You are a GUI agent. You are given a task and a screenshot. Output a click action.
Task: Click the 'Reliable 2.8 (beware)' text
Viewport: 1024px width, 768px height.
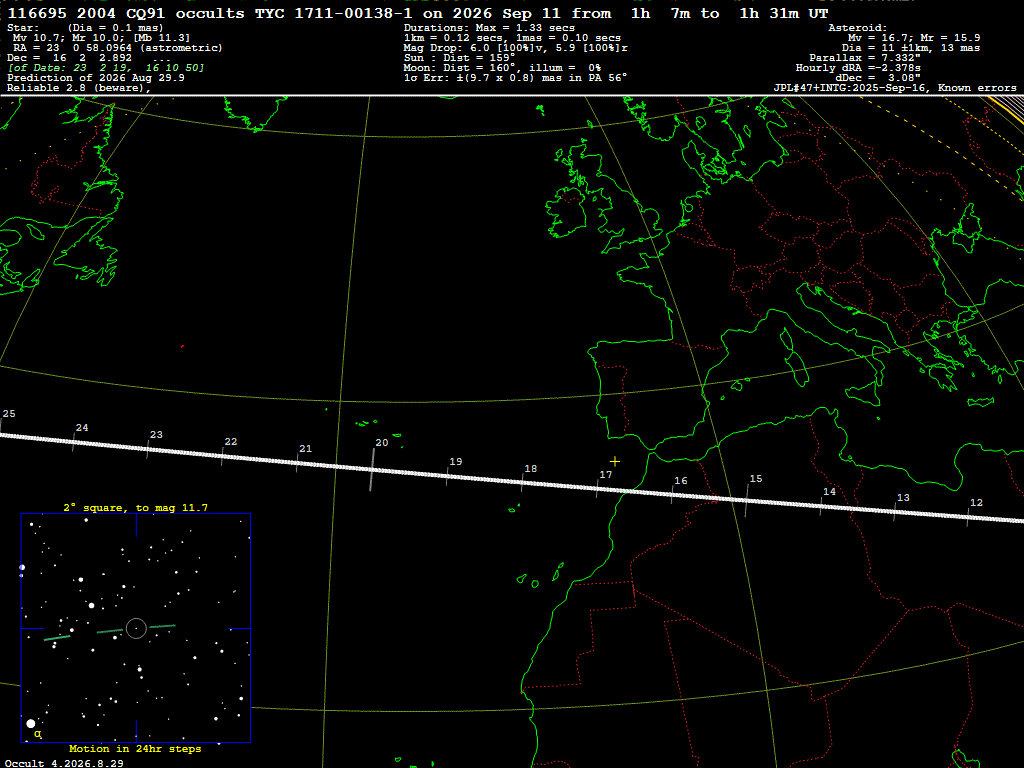(x=79, y=88)
